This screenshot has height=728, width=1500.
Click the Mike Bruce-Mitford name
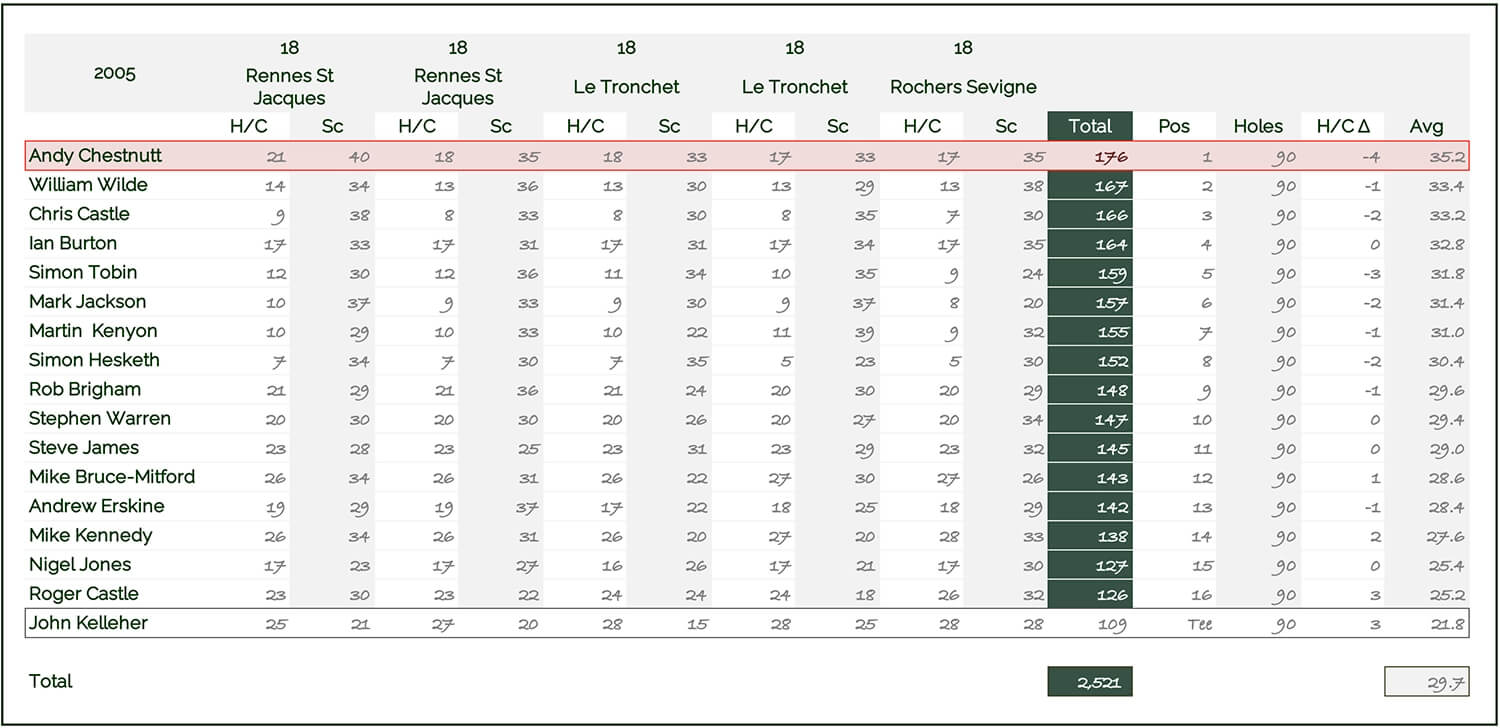pos(112,476)
